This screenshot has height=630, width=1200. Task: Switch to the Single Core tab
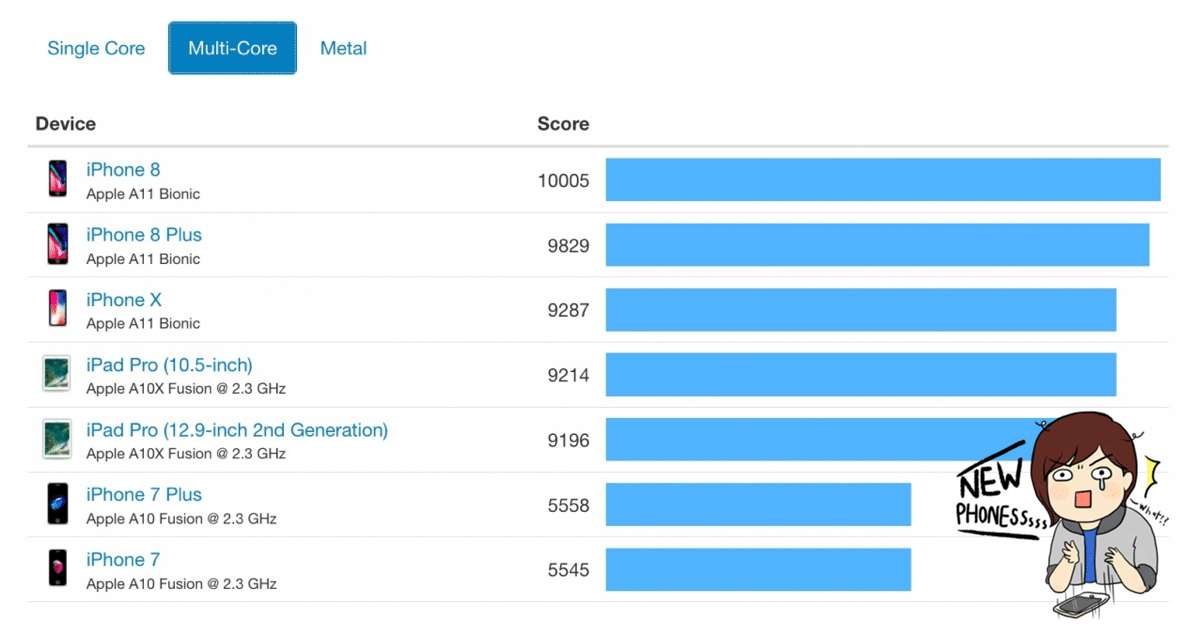tap(96, 48)
